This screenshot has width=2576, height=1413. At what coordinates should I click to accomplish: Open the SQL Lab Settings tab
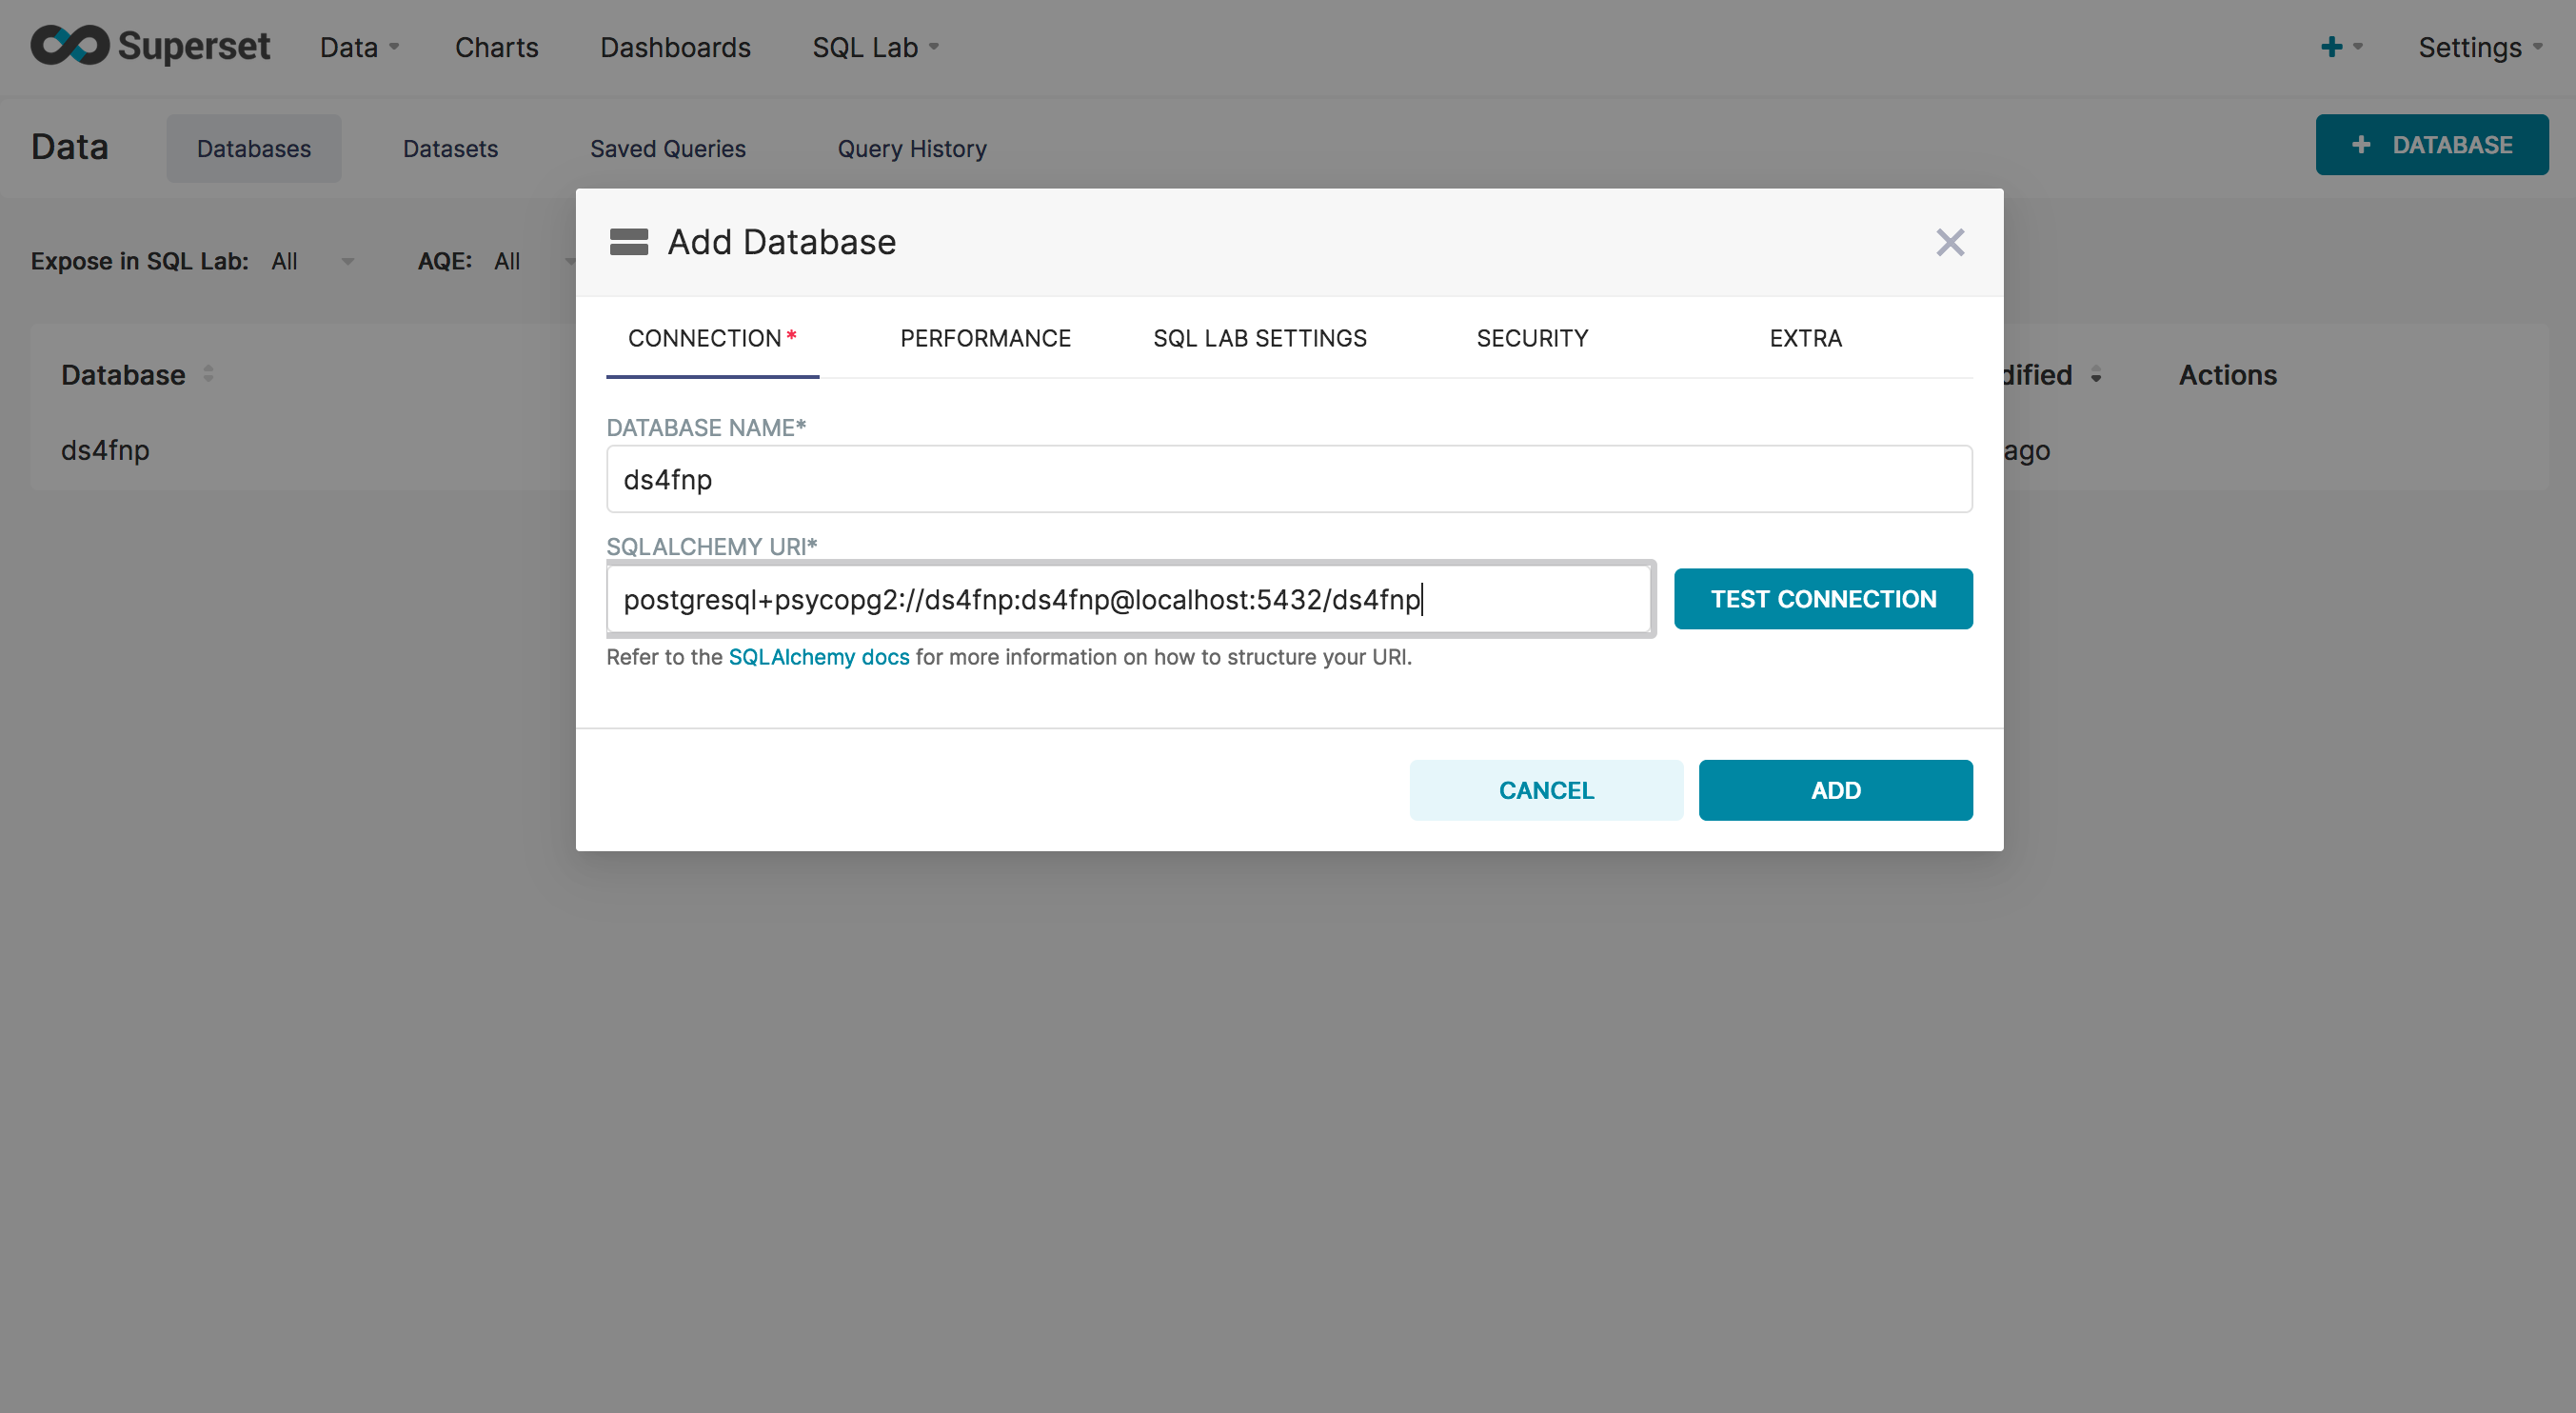tap(1259, 338)
